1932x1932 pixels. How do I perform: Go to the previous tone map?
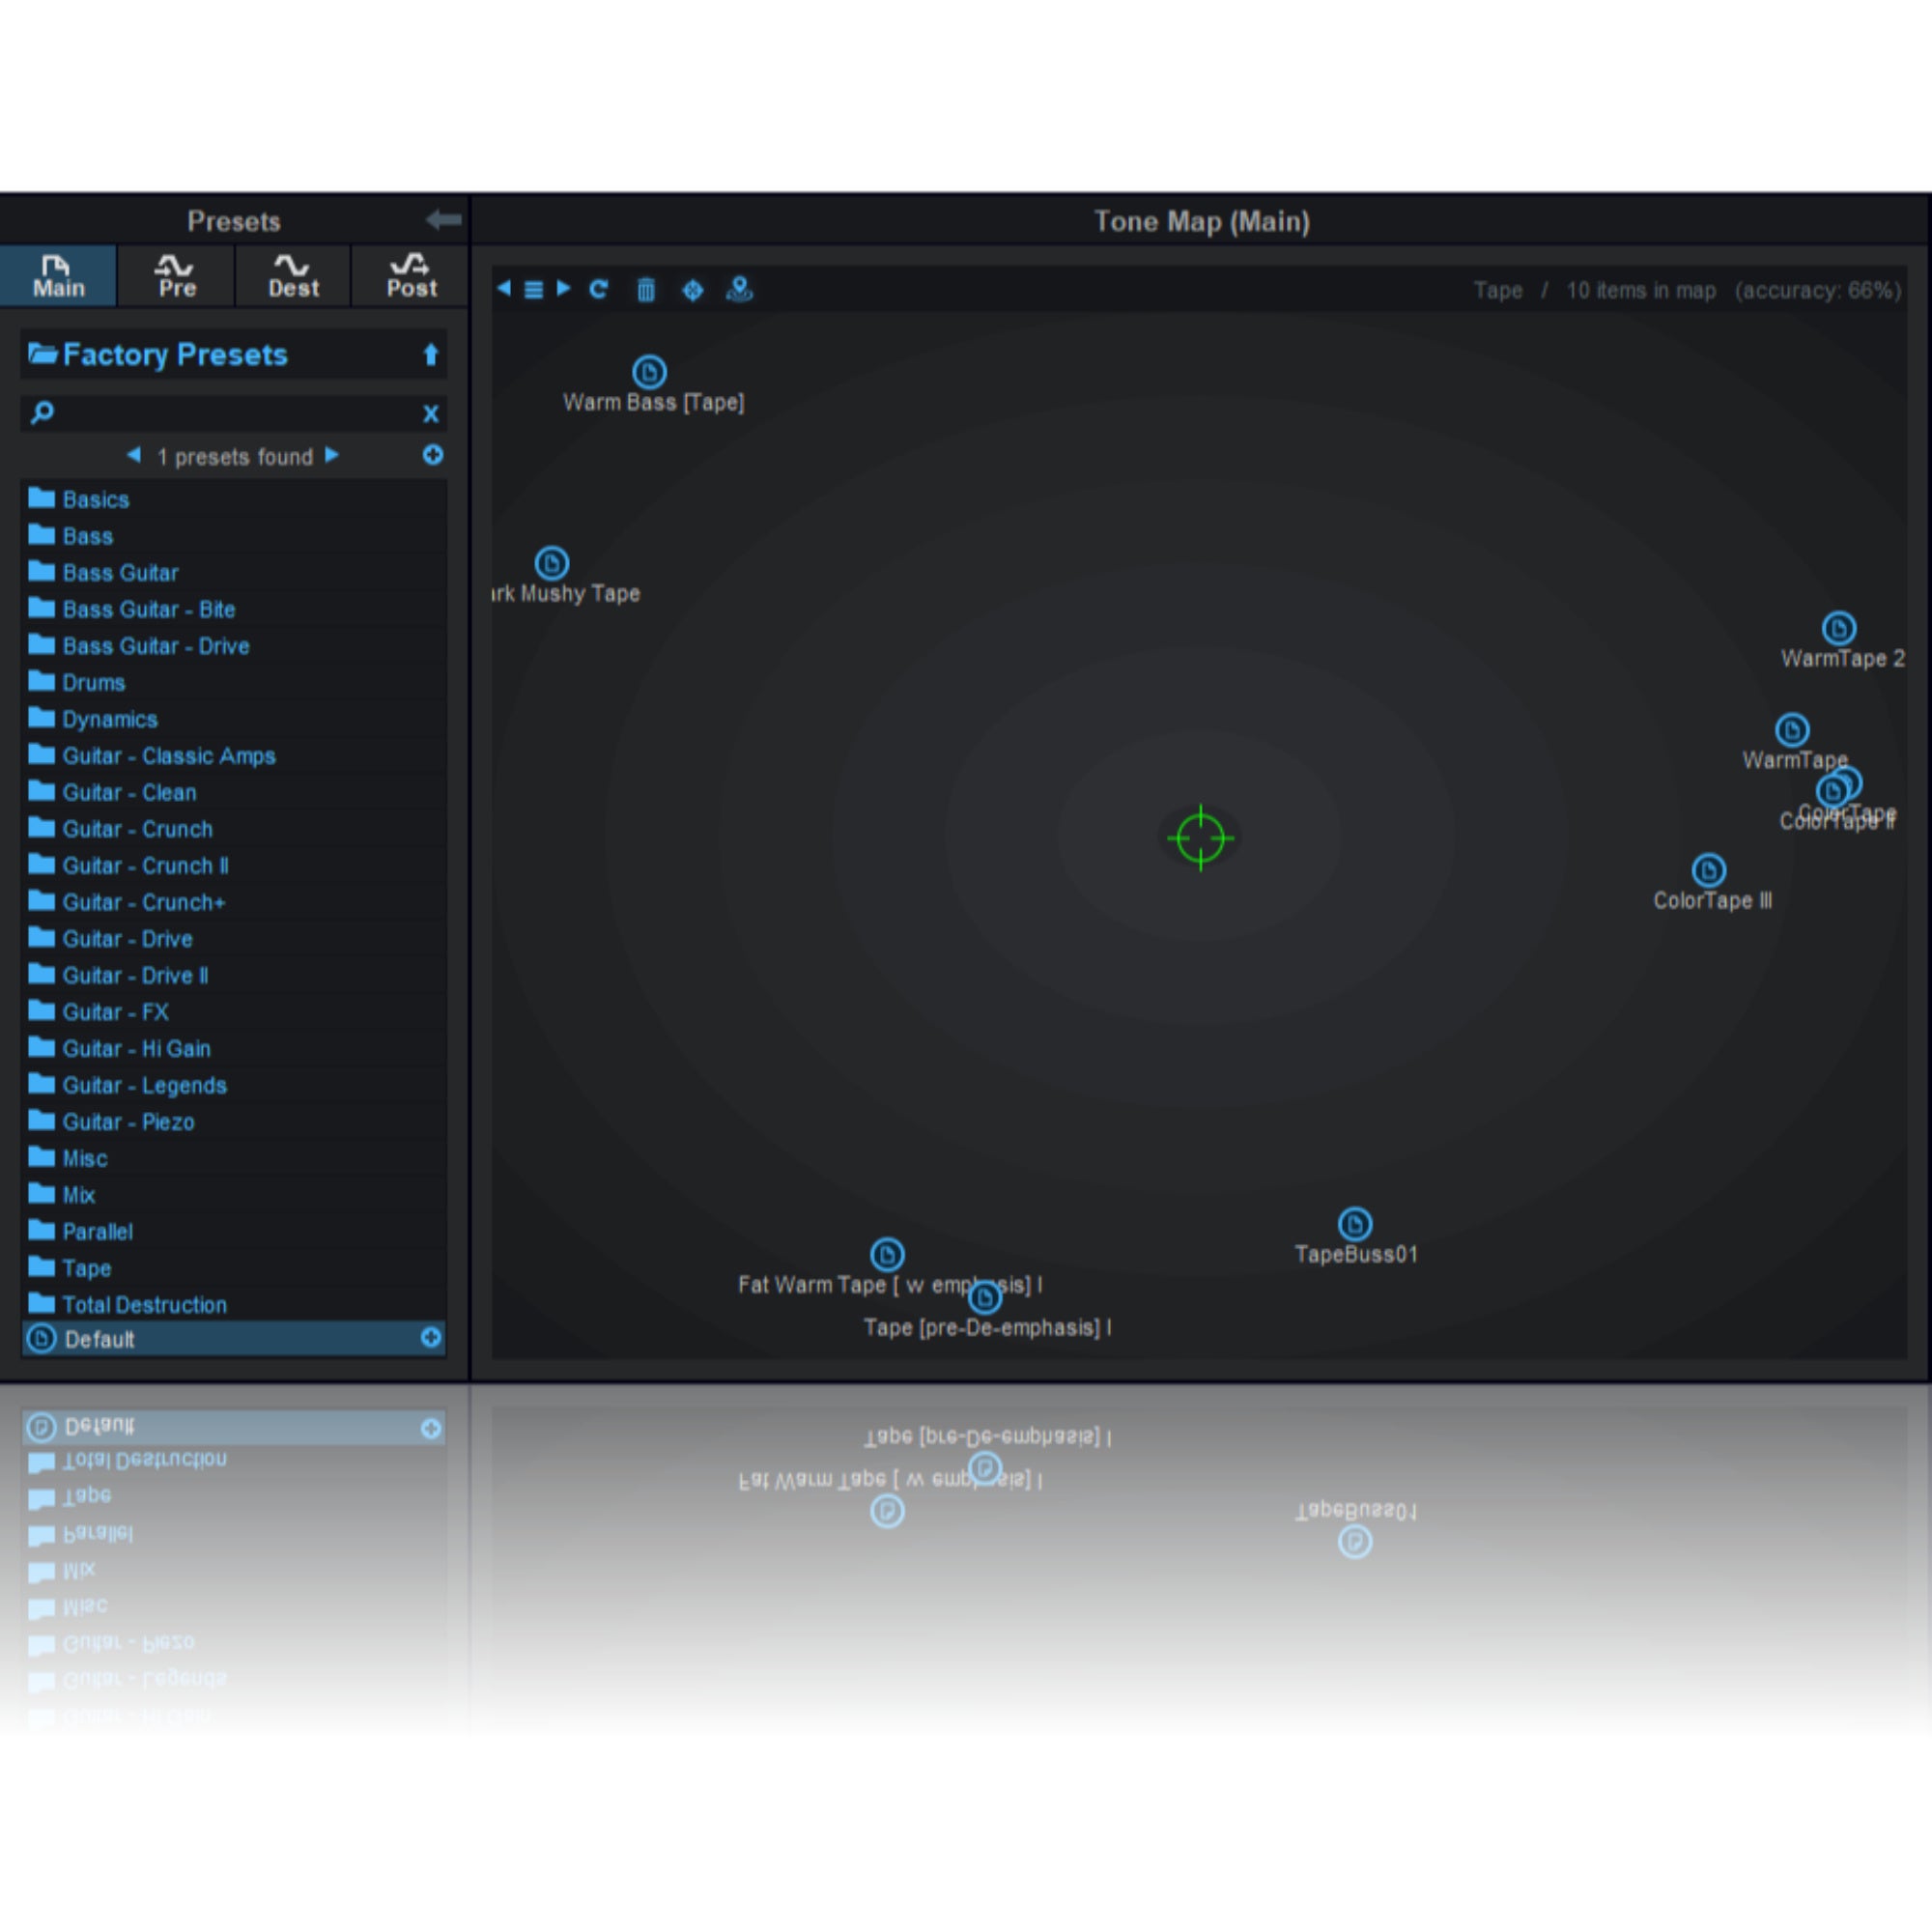click(504, 289)
